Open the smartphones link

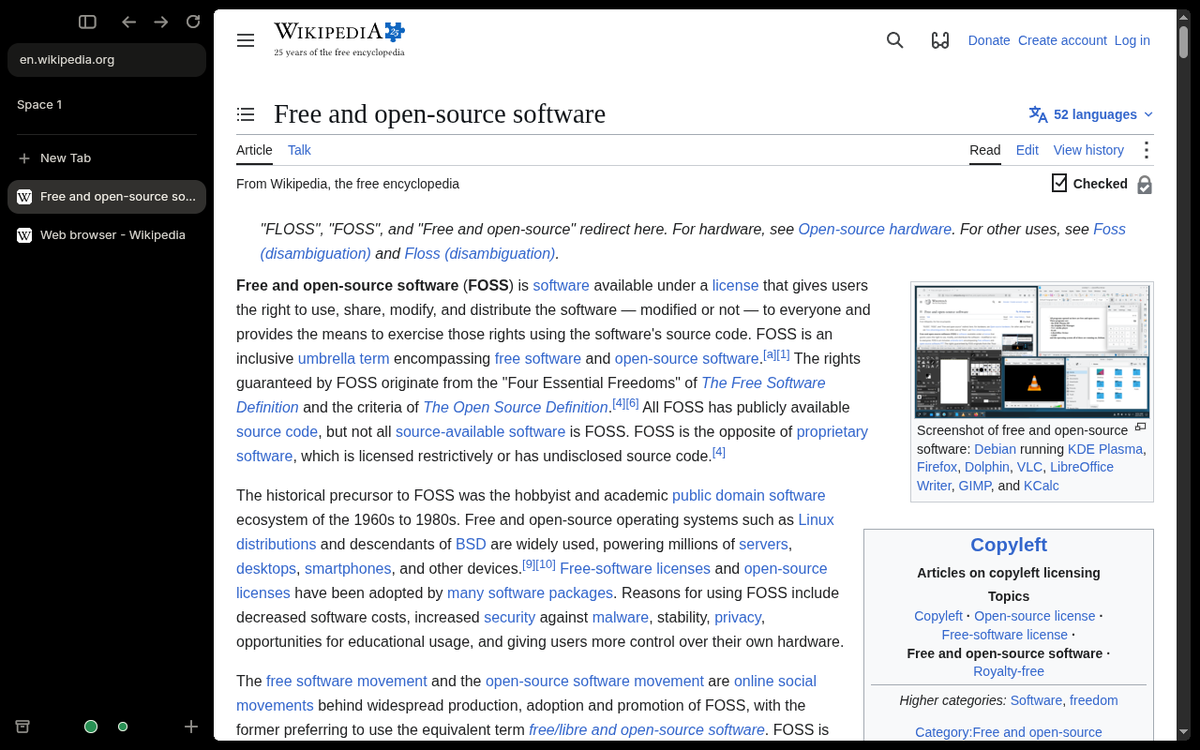(348, 569)
